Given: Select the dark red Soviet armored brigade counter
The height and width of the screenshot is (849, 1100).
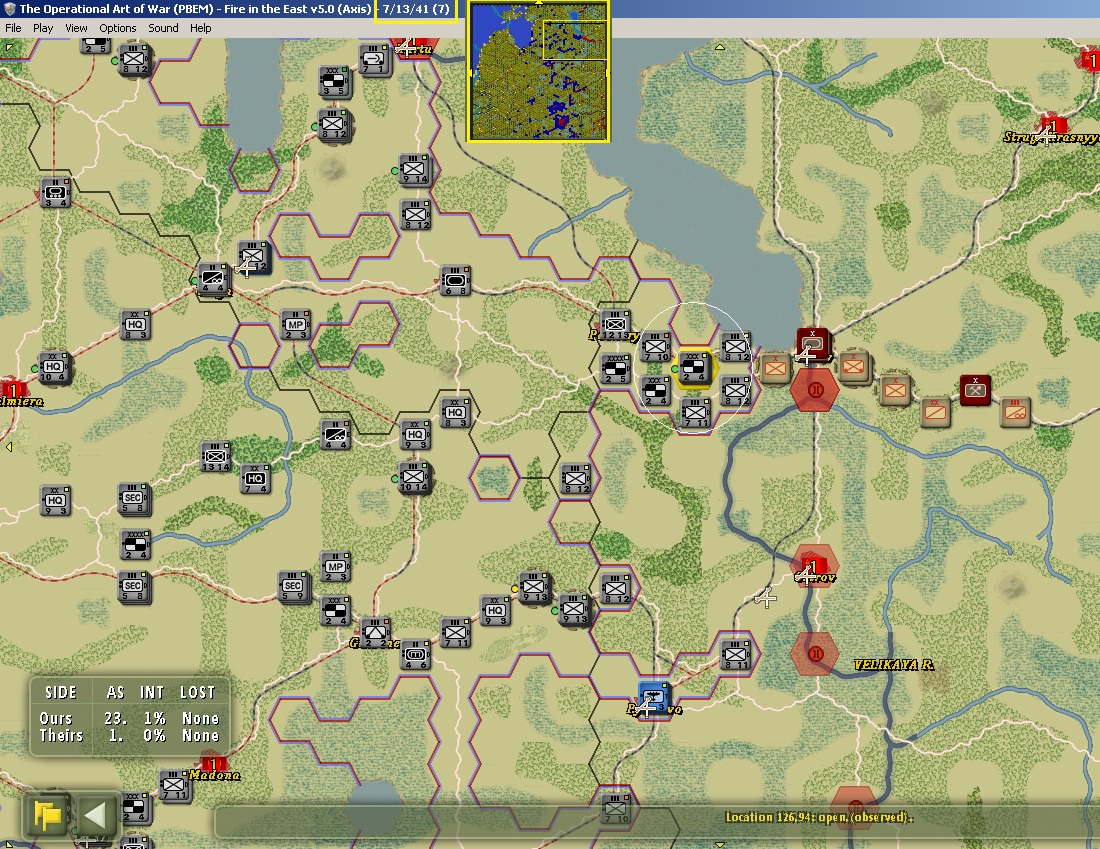Looking at the screenshot, I should pyautogui.click(x=812, y=344).
